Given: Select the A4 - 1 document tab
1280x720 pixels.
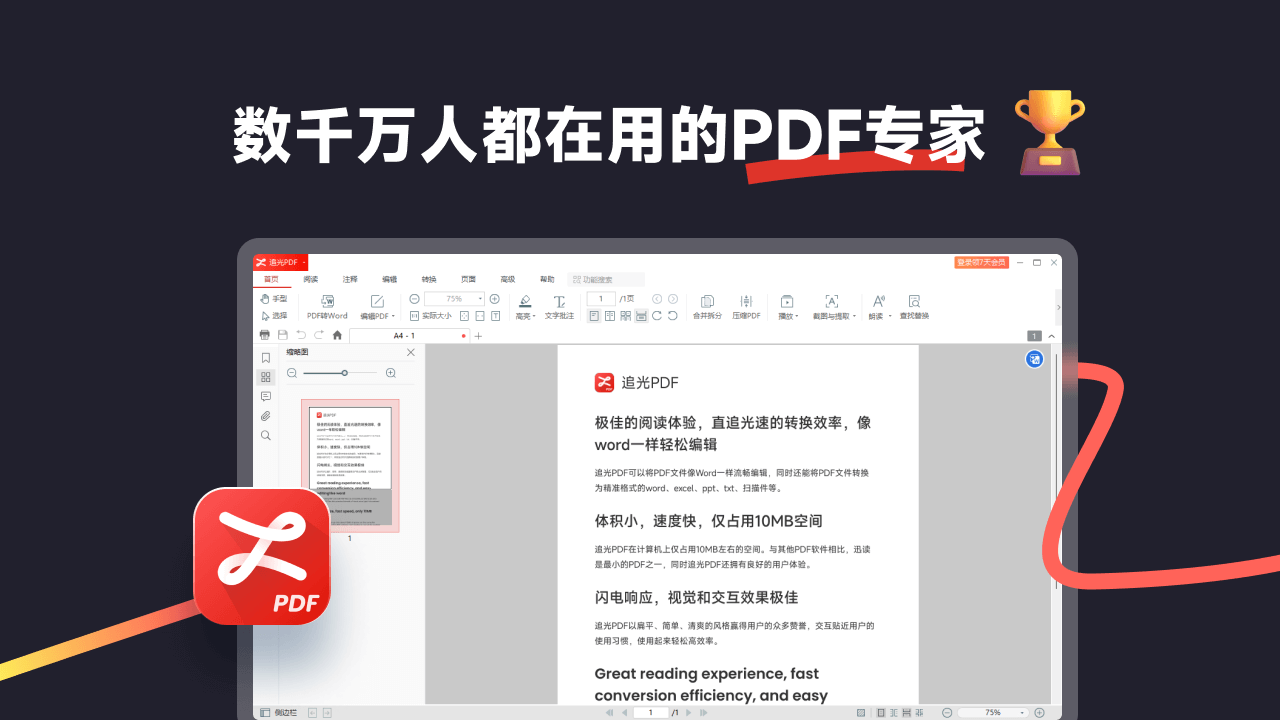Looking at the screenshot, I should pyautogui.click(x=410, y=336).
